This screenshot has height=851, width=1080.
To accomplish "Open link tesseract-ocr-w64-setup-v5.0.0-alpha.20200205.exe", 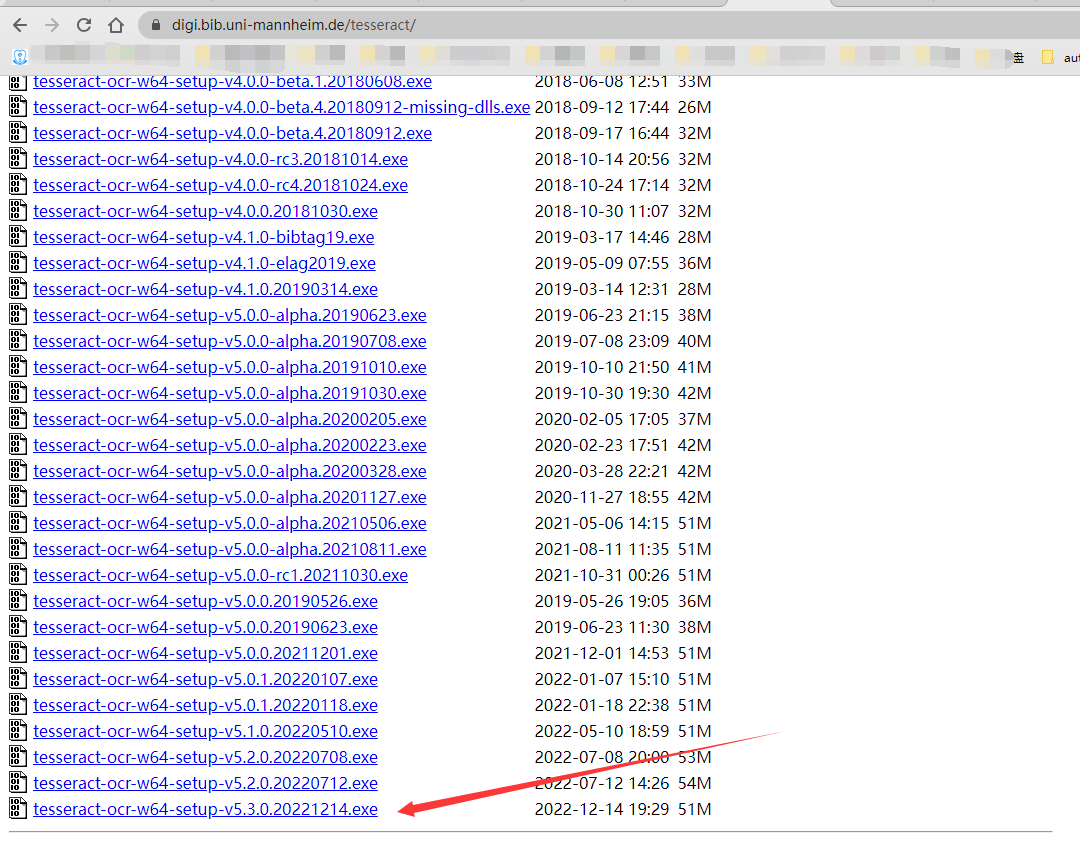I will [230, 419].
